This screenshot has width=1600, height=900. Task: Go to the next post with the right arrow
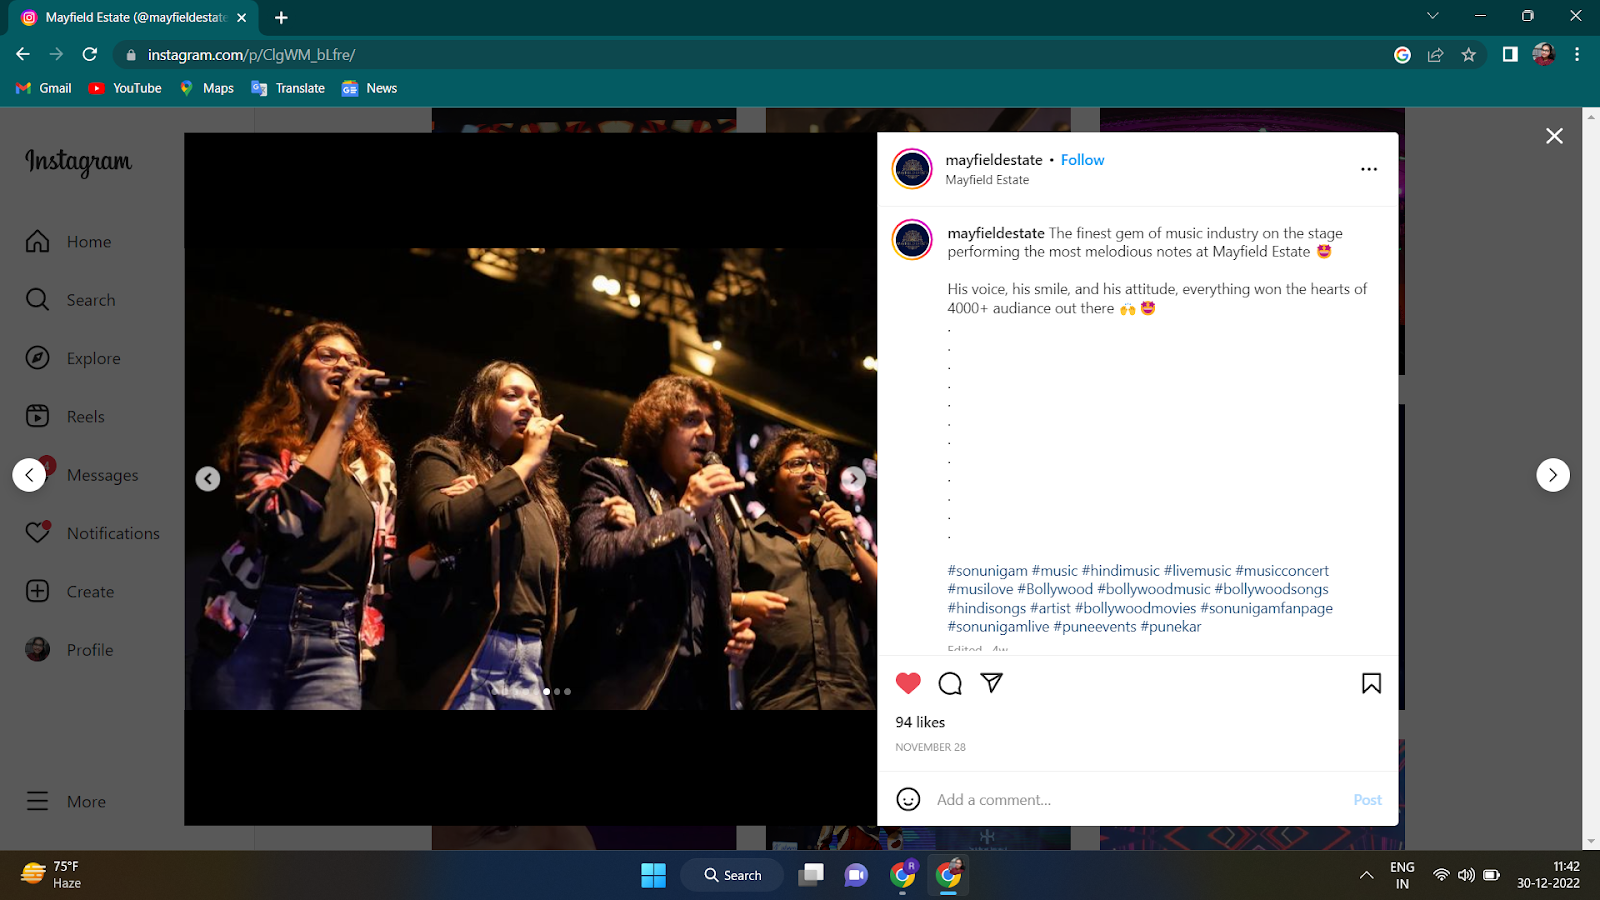[x=1553, y=475]
